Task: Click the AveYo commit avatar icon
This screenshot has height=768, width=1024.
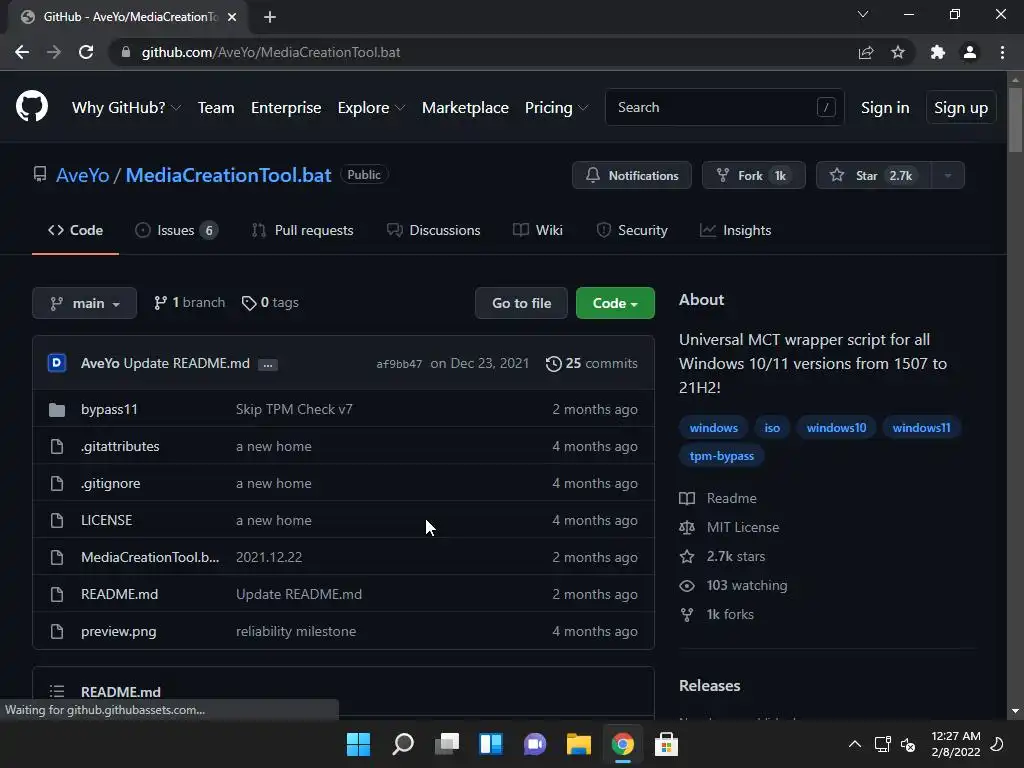Action: click(57, 362)
